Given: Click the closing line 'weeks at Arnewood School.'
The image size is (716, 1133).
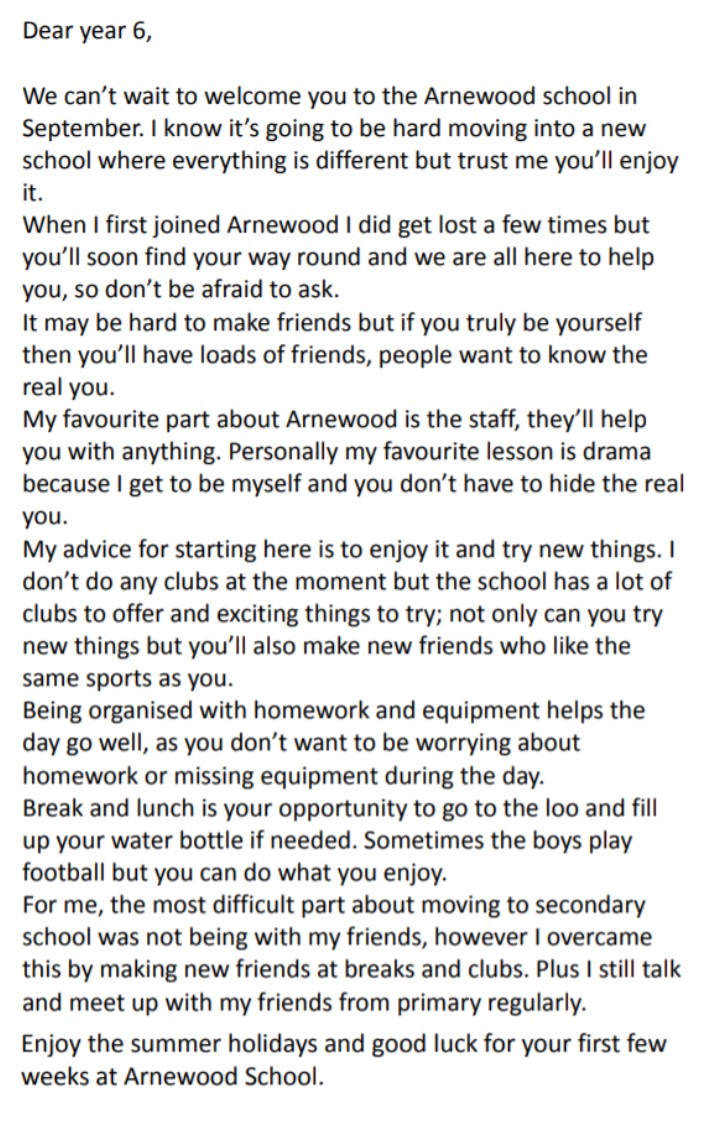Looking at the screenshot, I should click(x=173, y=1077).
